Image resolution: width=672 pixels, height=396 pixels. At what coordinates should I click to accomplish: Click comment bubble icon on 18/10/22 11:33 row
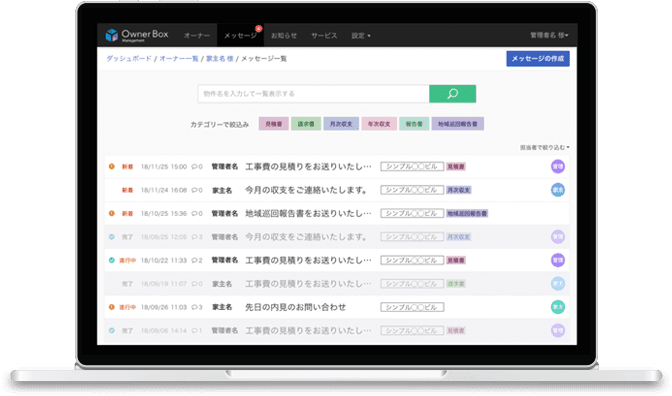[x=195, y=260]
